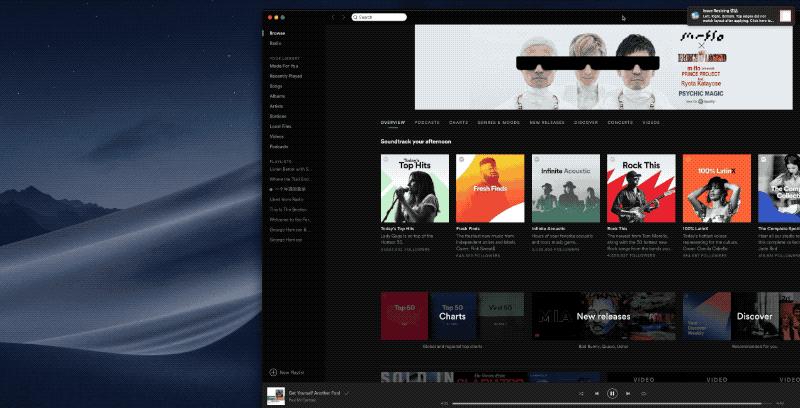800x408 pixels.
Task: Save the now-playing song with the checkmark
Action: 347,392
